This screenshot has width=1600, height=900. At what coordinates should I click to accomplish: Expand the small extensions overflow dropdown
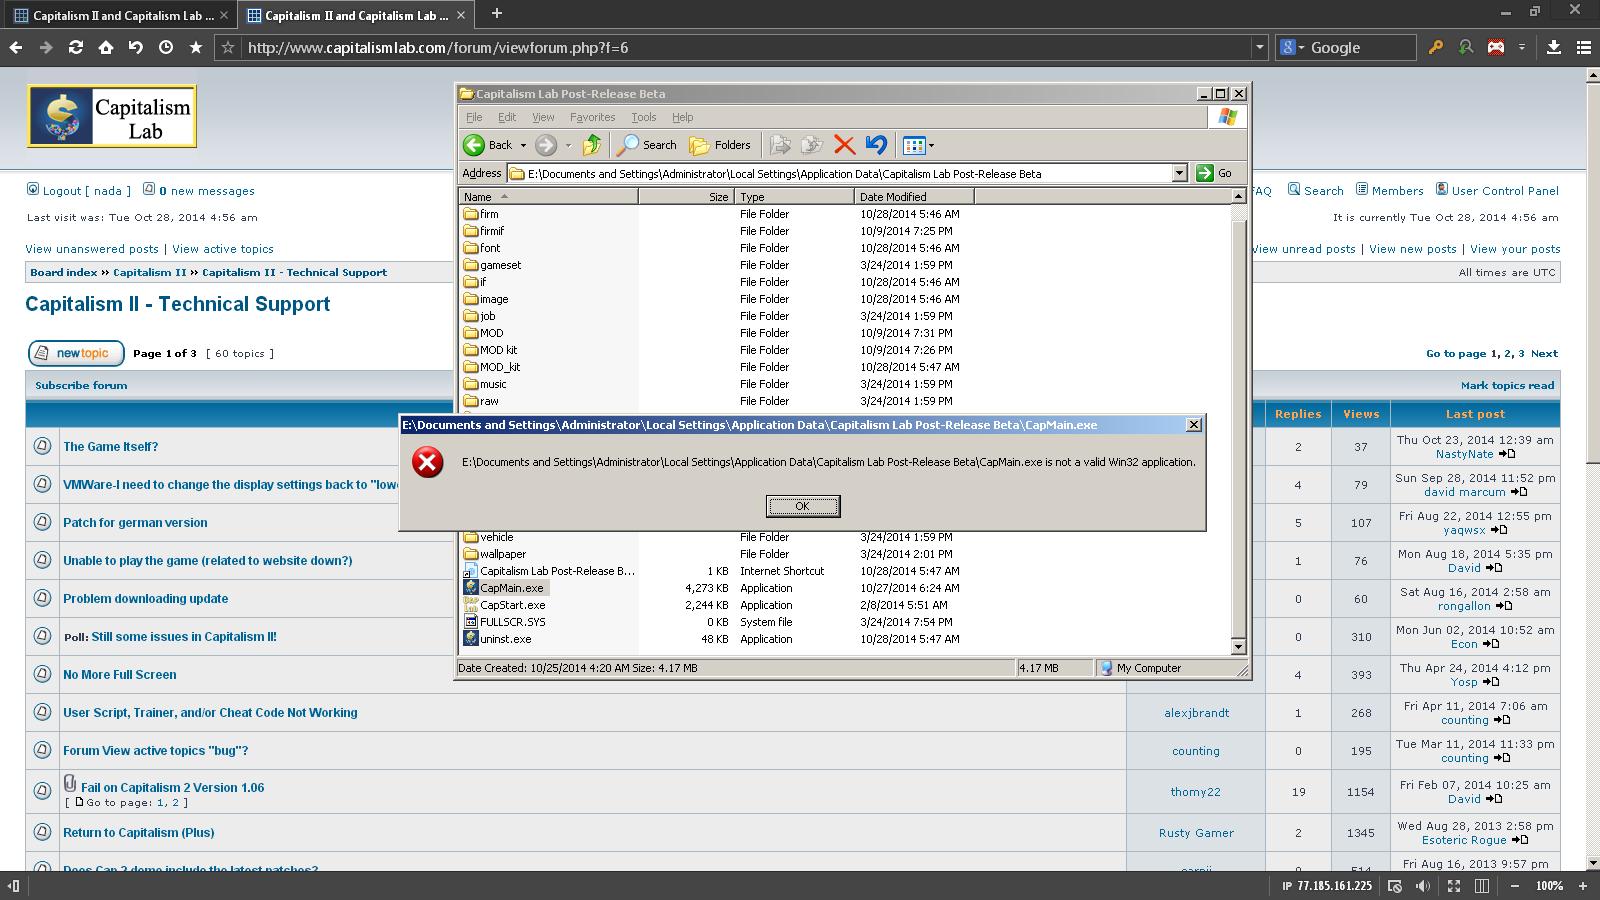pos(1522,47)
